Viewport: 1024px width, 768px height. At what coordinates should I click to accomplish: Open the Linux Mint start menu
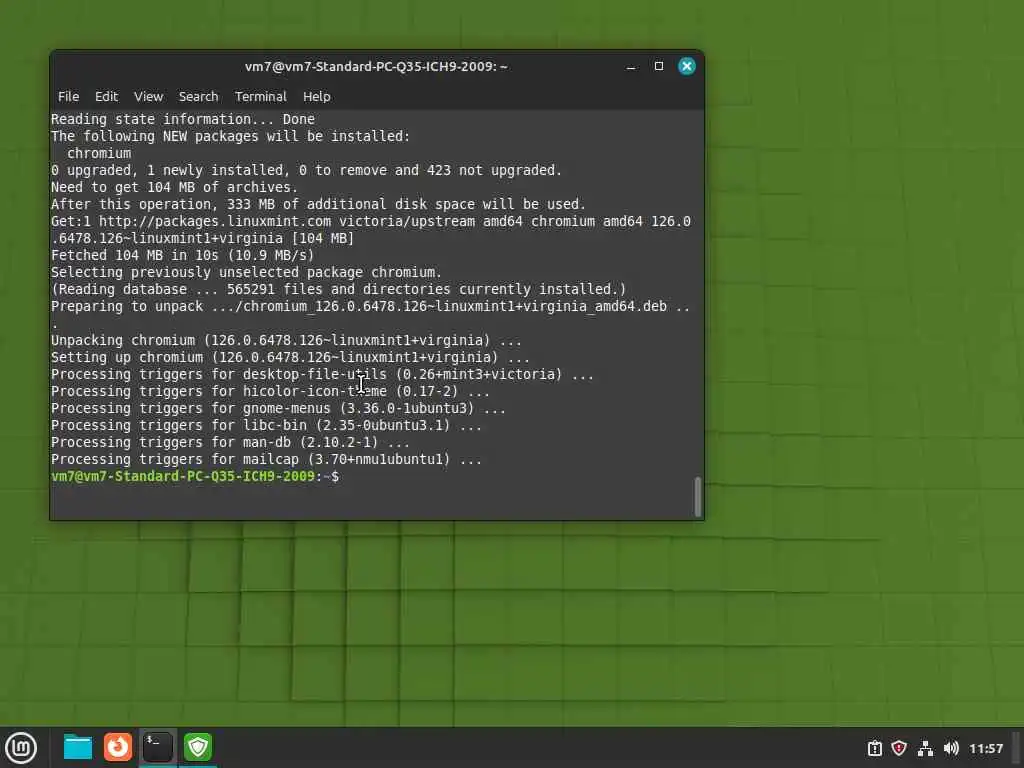(21, 748)
